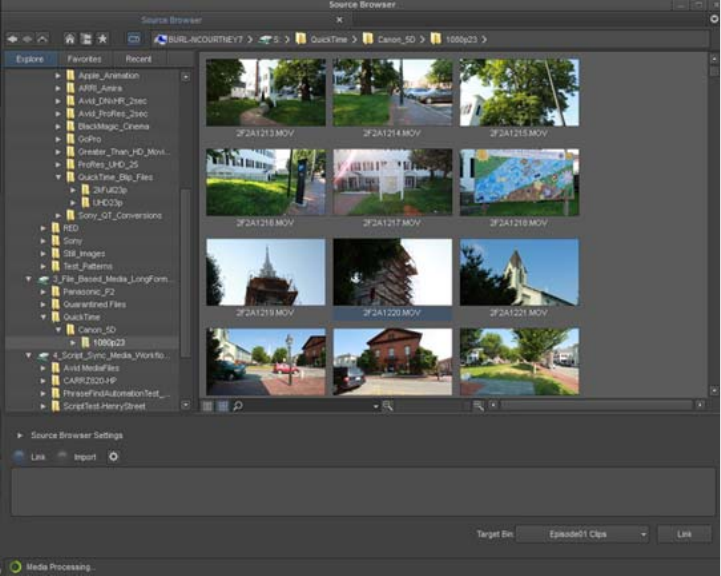The image size is (721, 576).
Task: Add current folder to favorites star
Action: 103,39
